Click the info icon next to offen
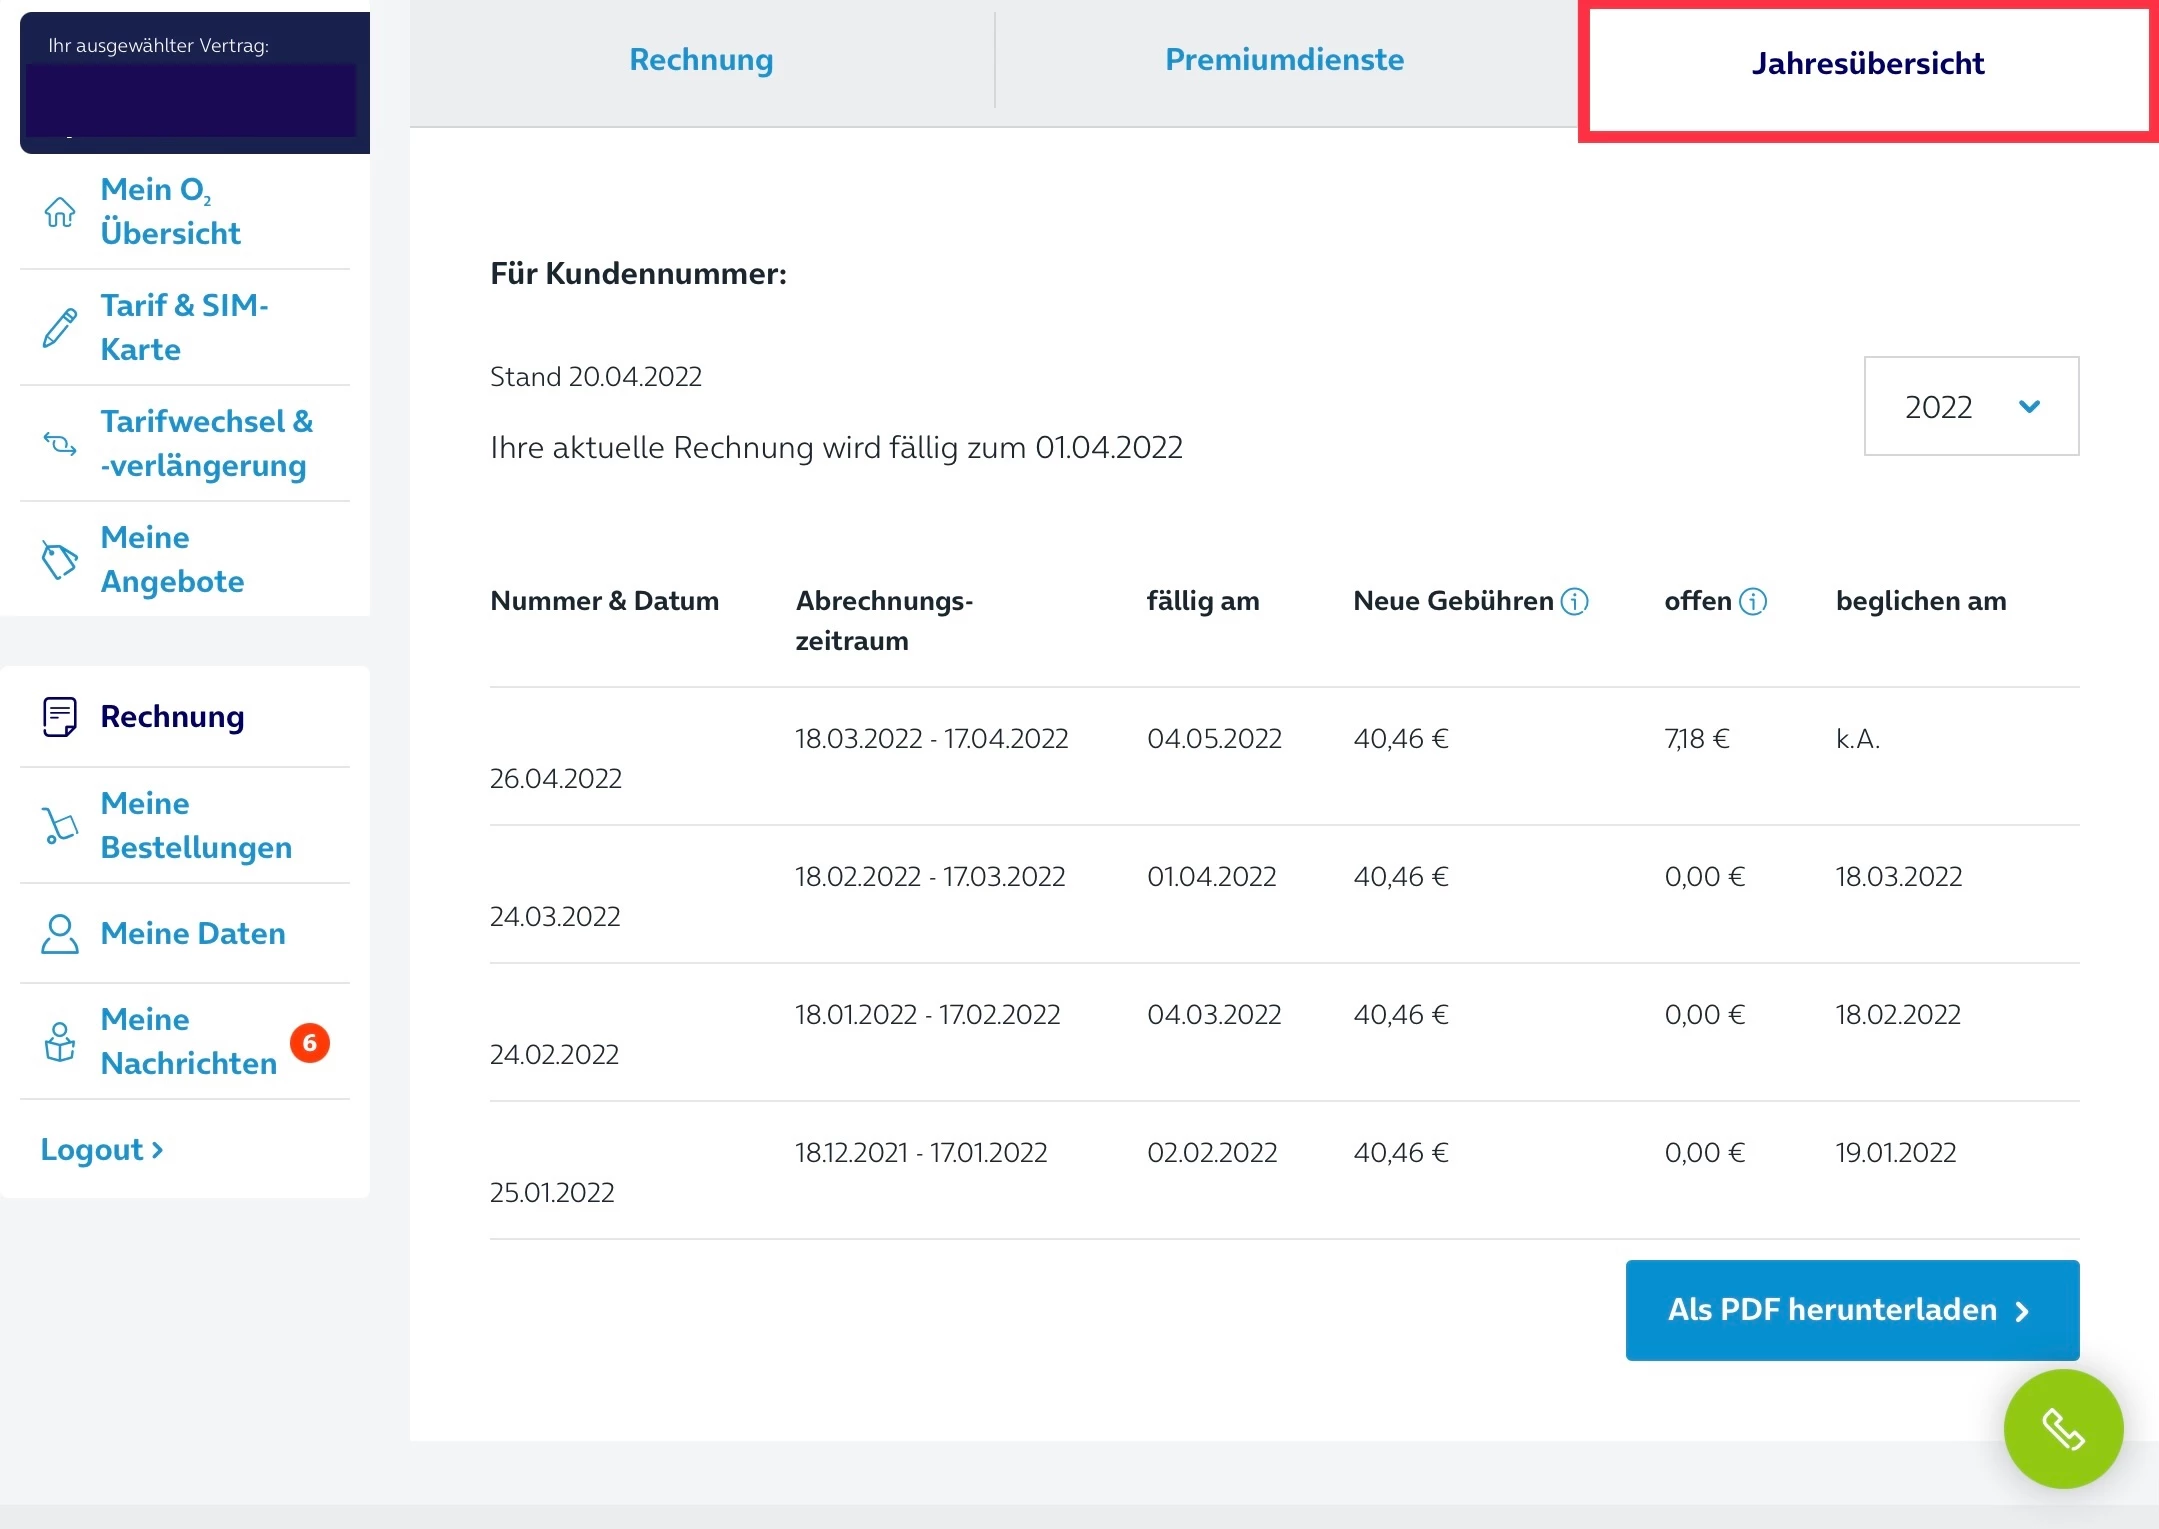This screenshot has width=2159, height=1529. pos(1752,601)
